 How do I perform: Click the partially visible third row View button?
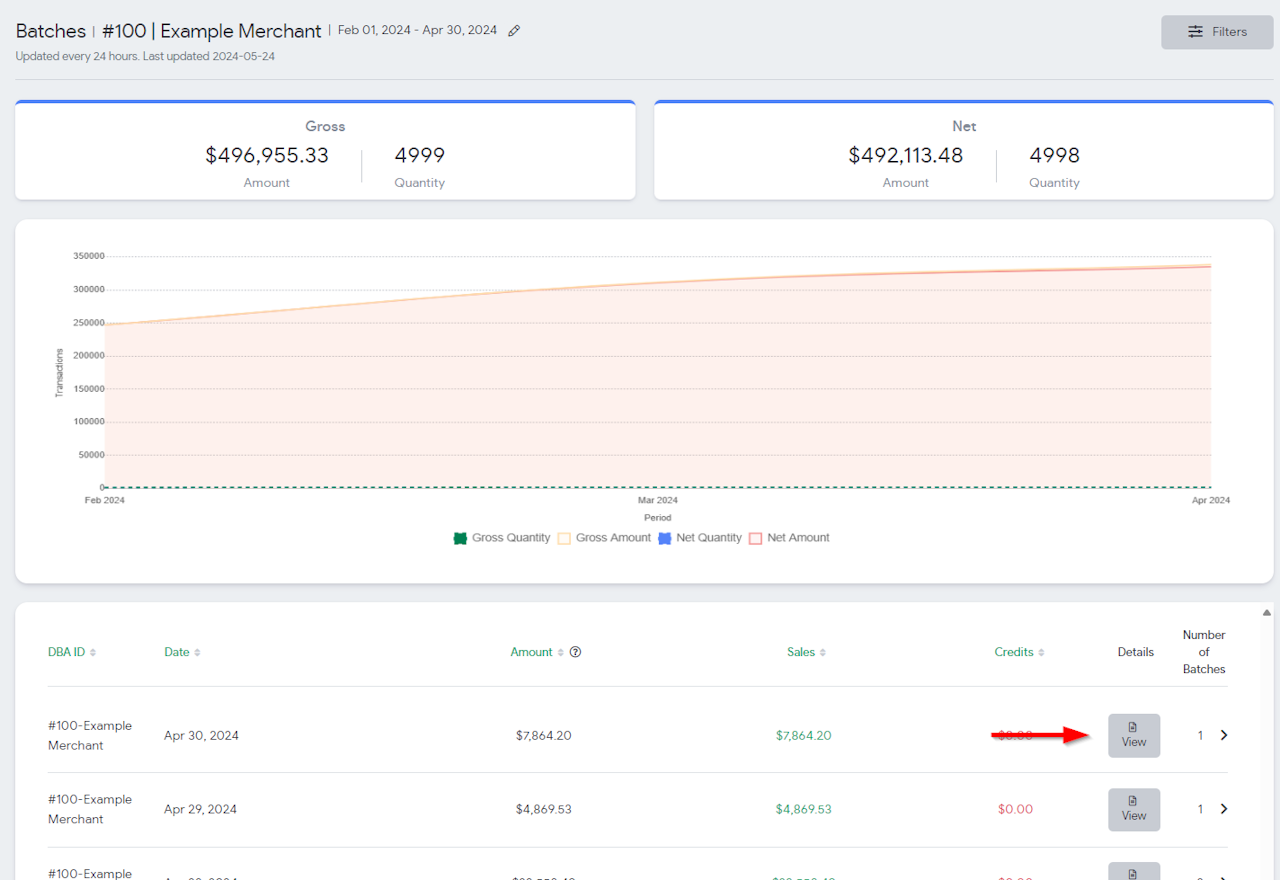click(1133, 872)
